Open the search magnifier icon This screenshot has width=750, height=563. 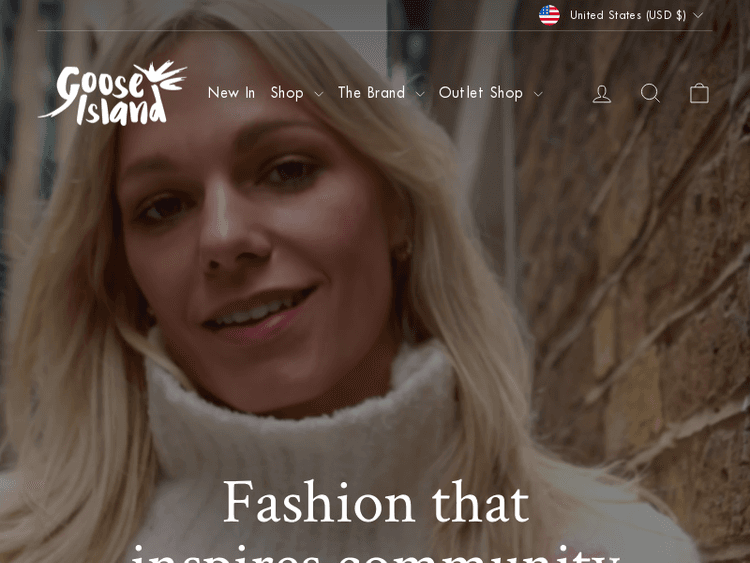(651, 93)
